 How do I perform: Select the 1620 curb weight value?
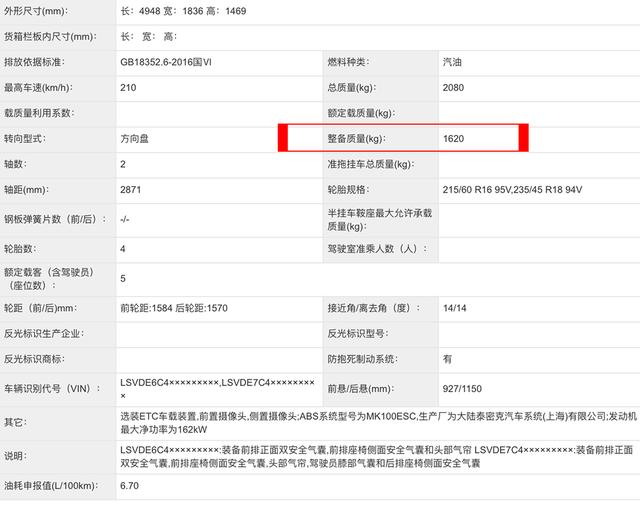click(x=453, y=139)
